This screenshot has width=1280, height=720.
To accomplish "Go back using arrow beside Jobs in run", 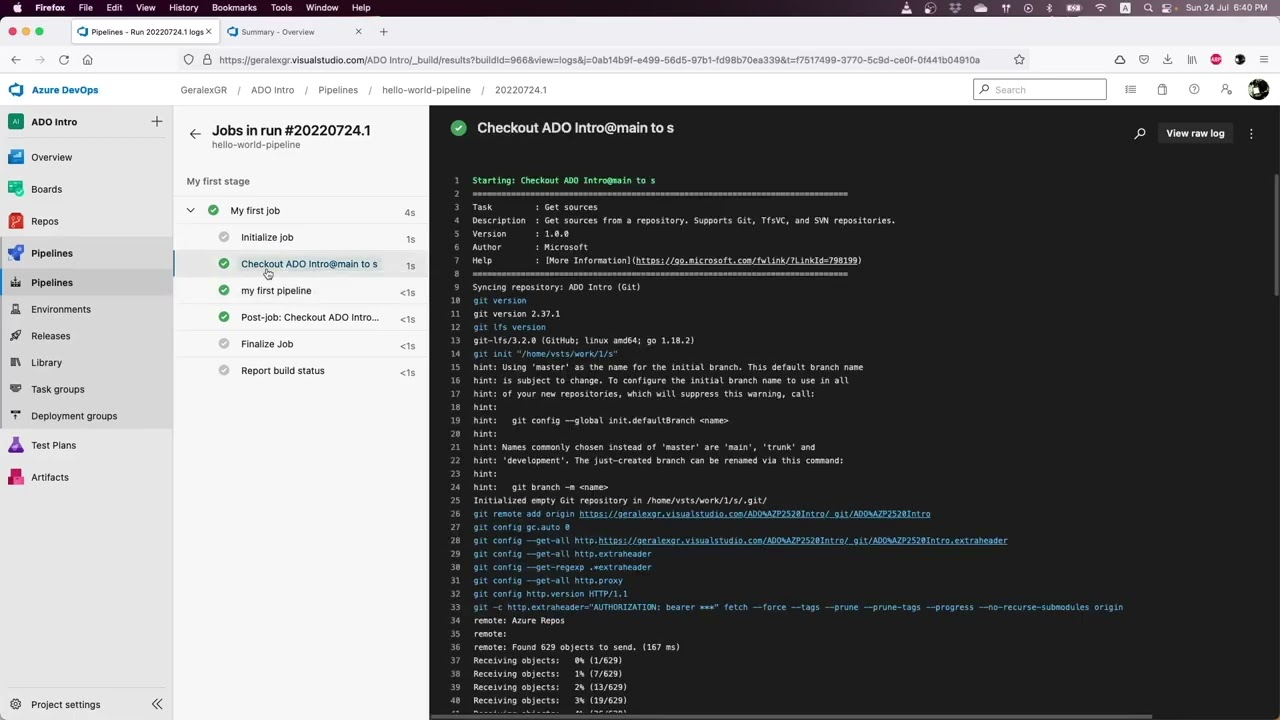I will coord(195,133).
